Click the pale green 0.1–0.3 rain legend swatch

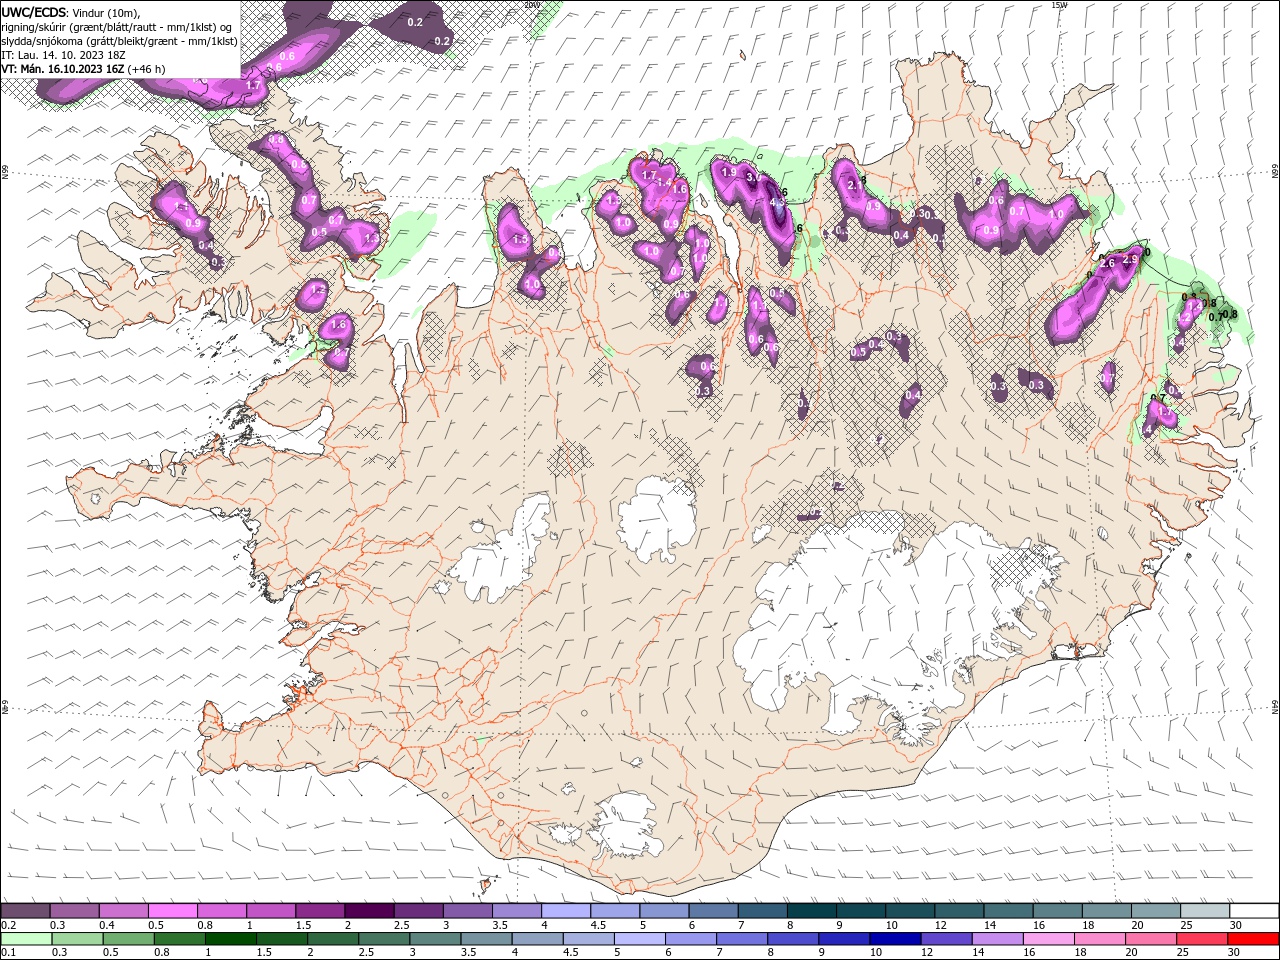pos(26,938)
